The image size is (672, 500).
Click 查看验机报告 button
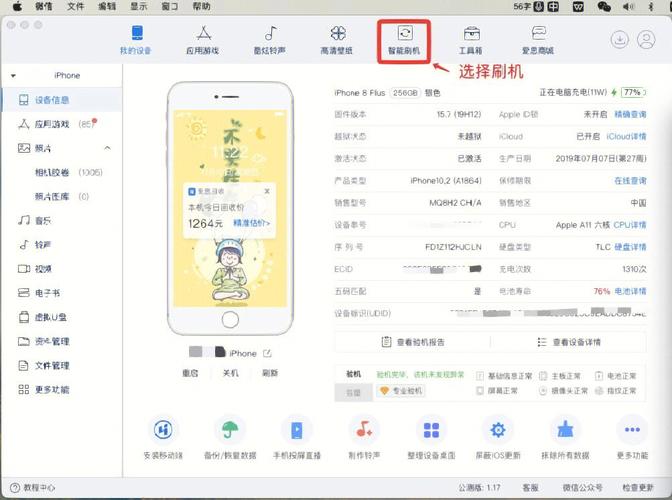point(413,342)
